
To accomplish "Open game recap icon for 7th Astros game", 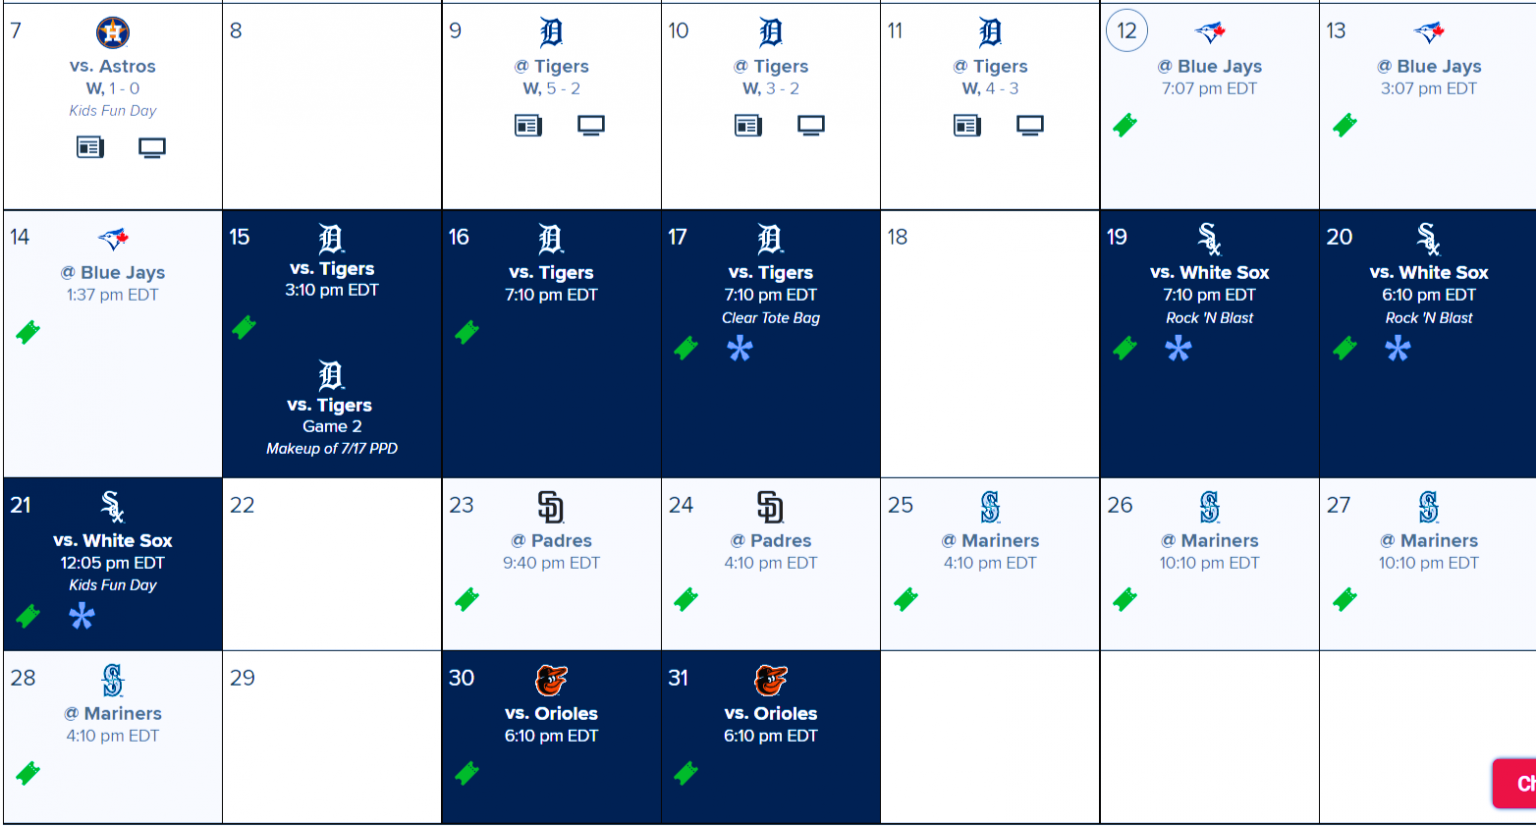I will coord(90,148).
